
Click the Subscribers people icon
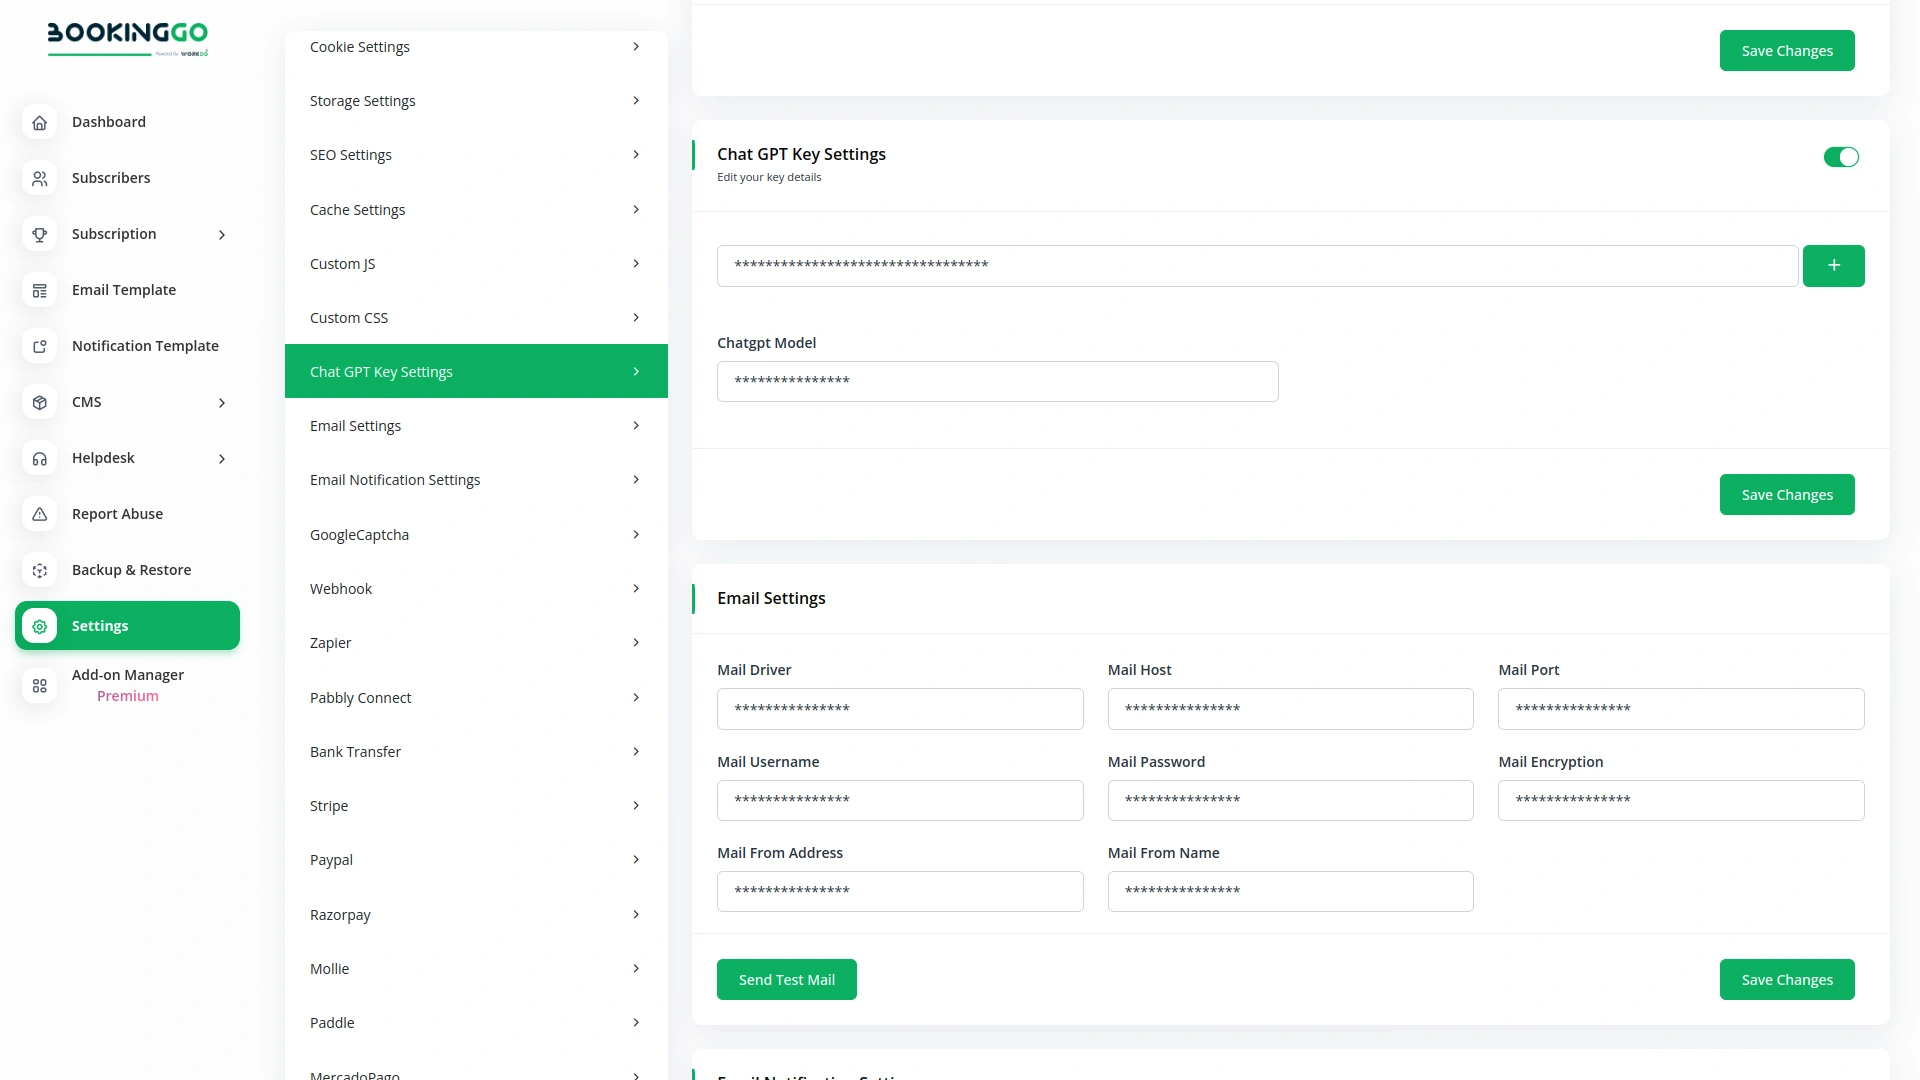tap(40, 178)
